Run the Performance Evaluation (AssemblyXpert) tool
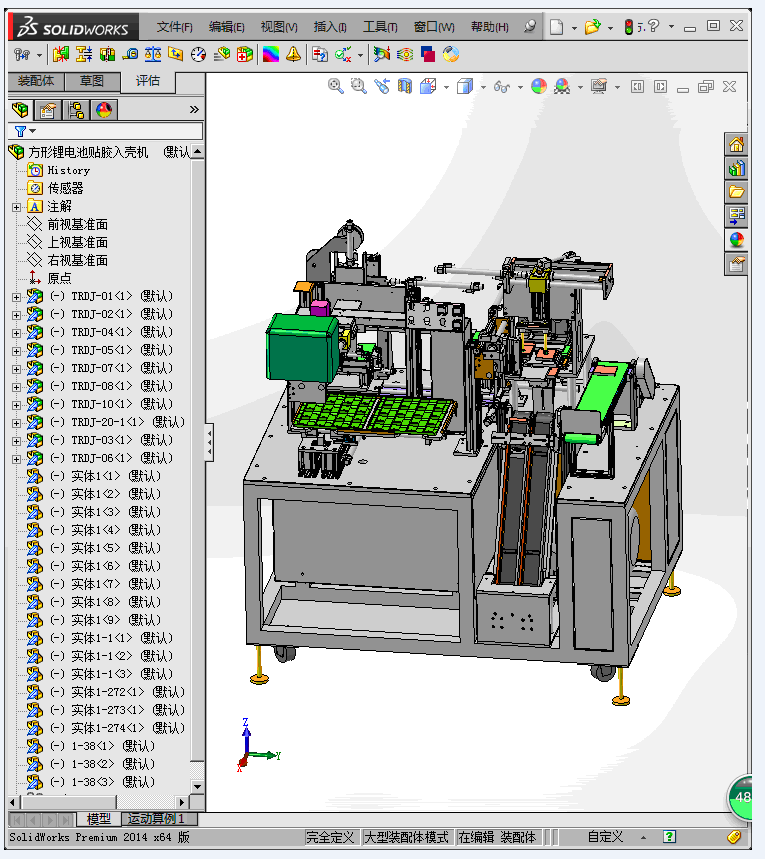This screenshot has height=859, width=765. pos(245,54)
